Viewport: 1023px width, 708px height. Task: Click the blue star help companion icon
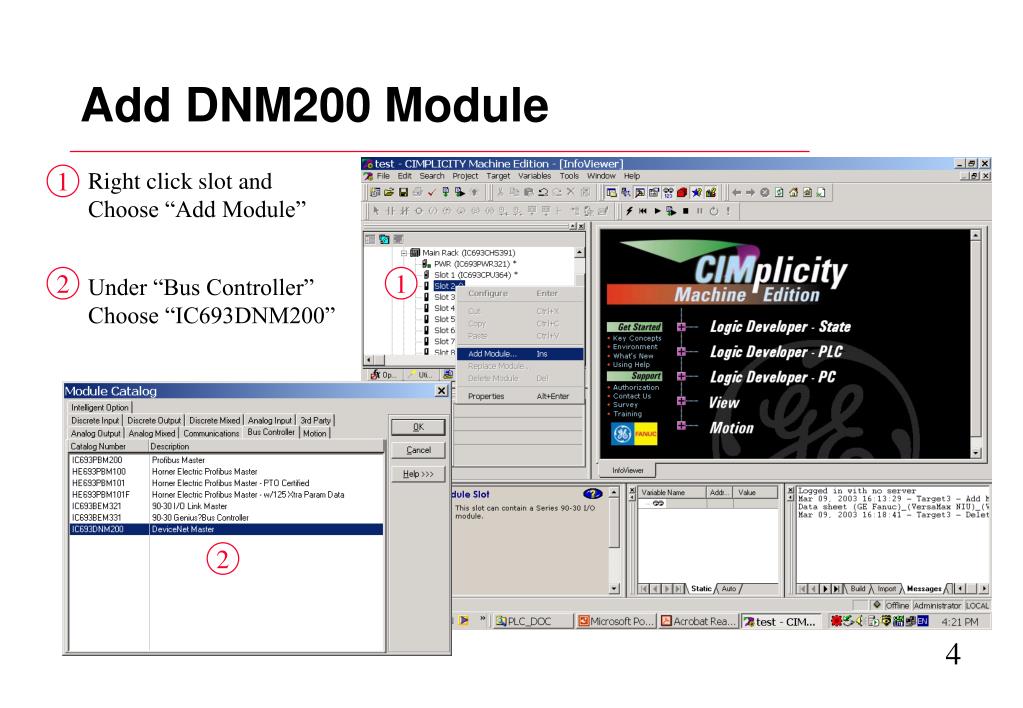697,192
